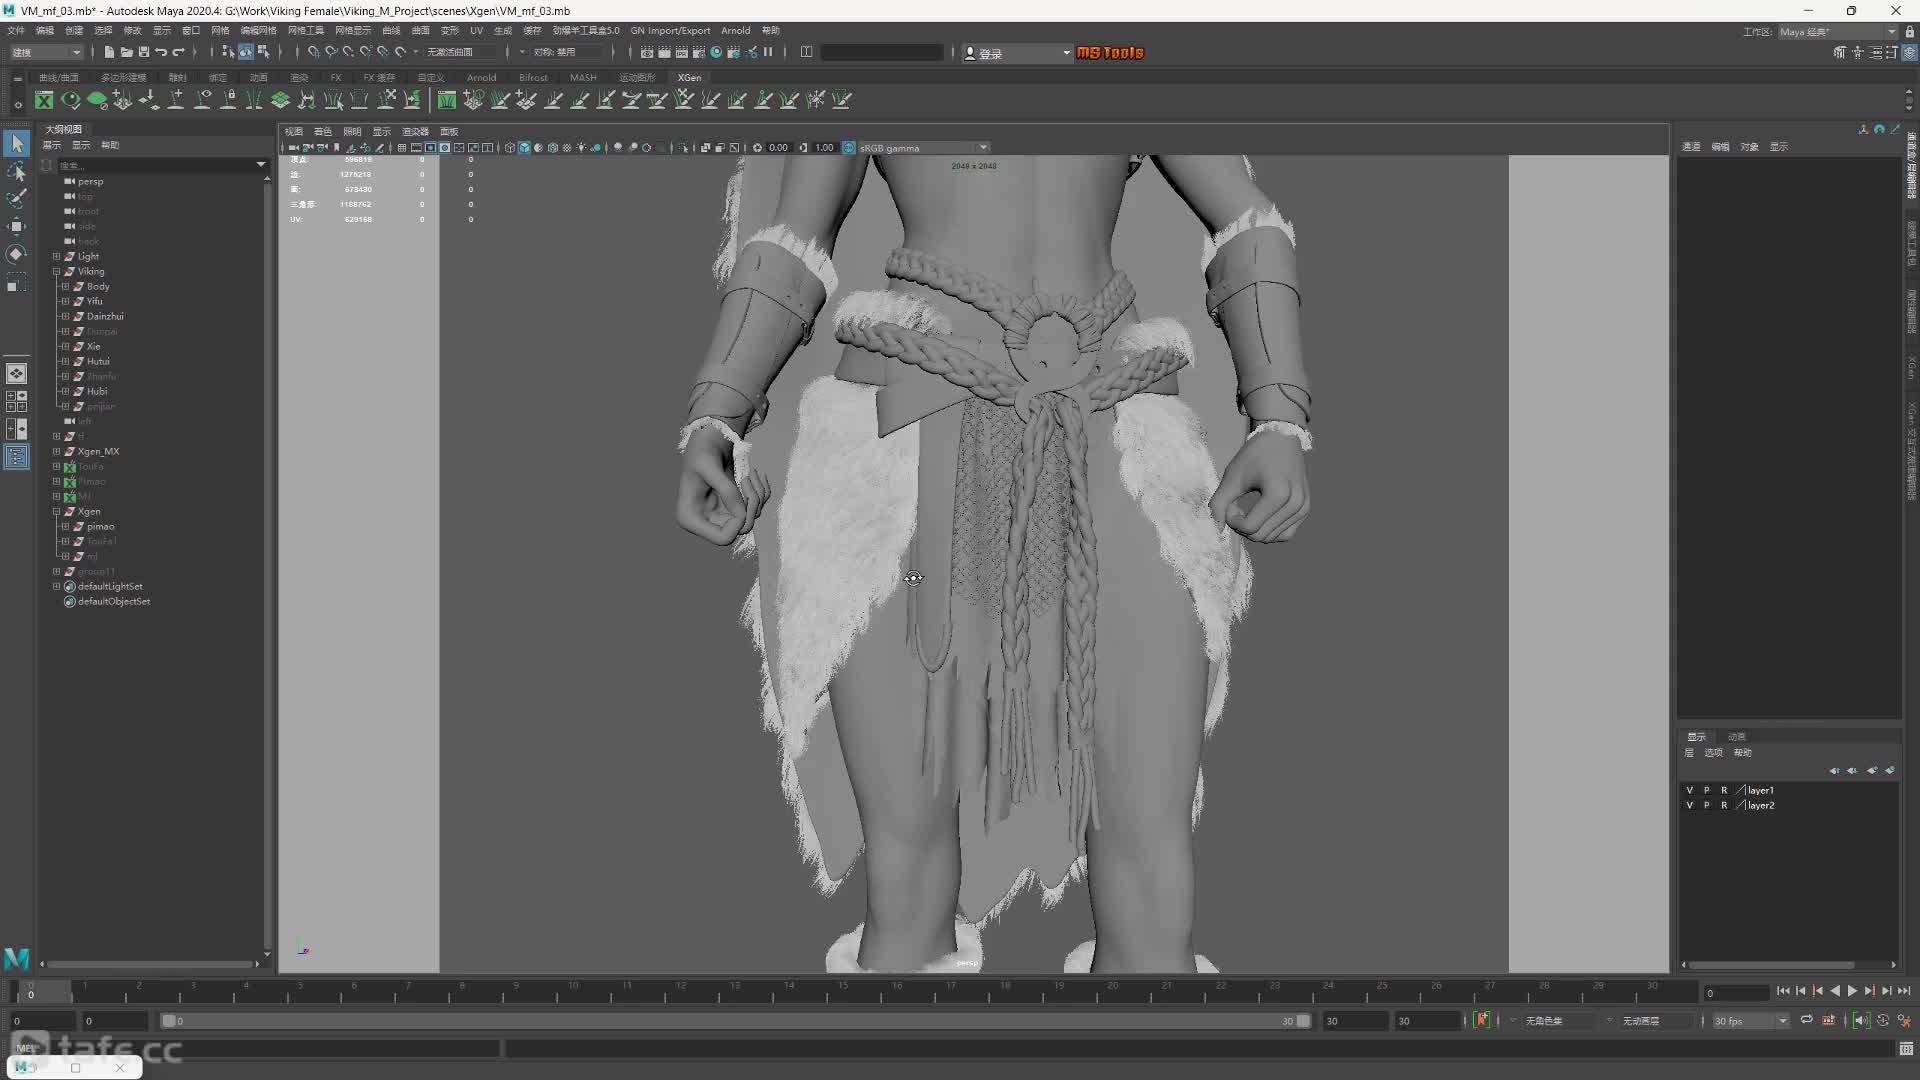Screen dimensions: 1920x1080
Task: Open the Arnold menu
Action: point(735,30)
